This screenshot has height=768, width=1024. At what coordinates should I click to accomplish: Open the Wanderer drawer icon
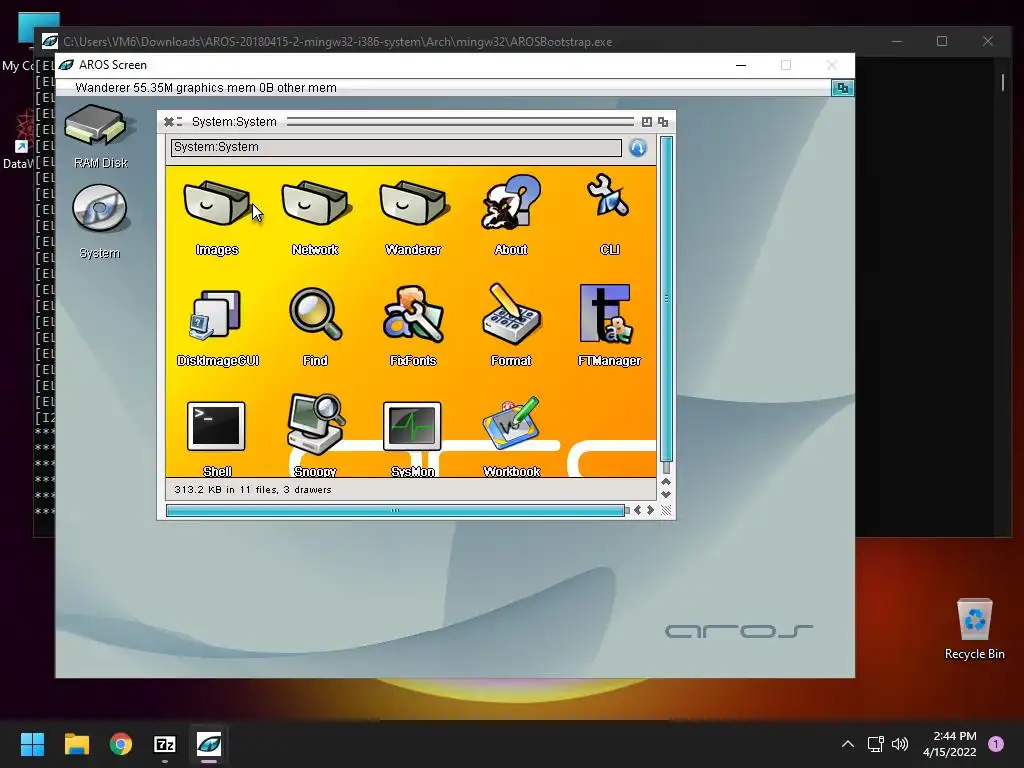coord(413,204)
